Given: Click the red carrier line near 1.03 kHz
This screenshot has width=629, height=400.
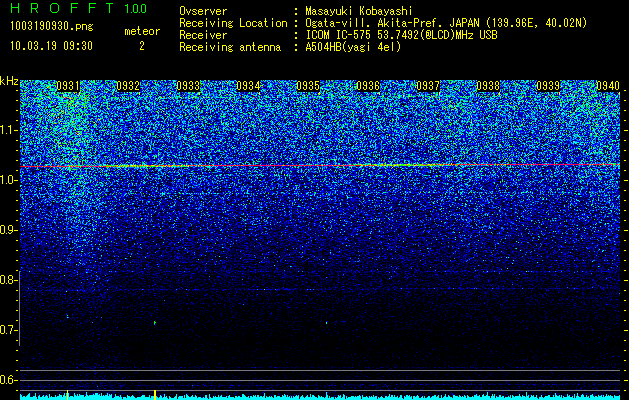Looking at the screenshot, I should coord(320,165).
